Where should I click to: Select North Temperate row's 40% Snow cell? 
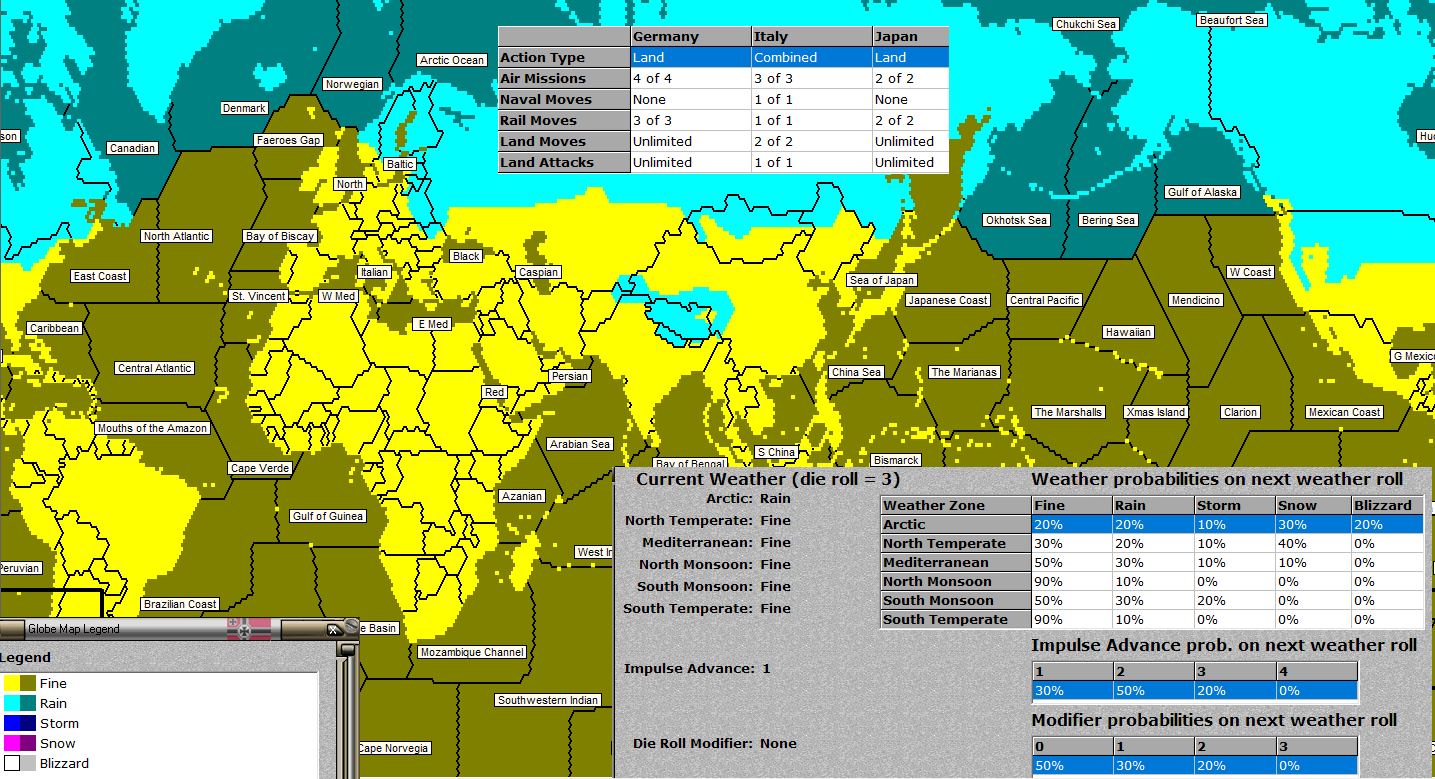click(1312, 543)
